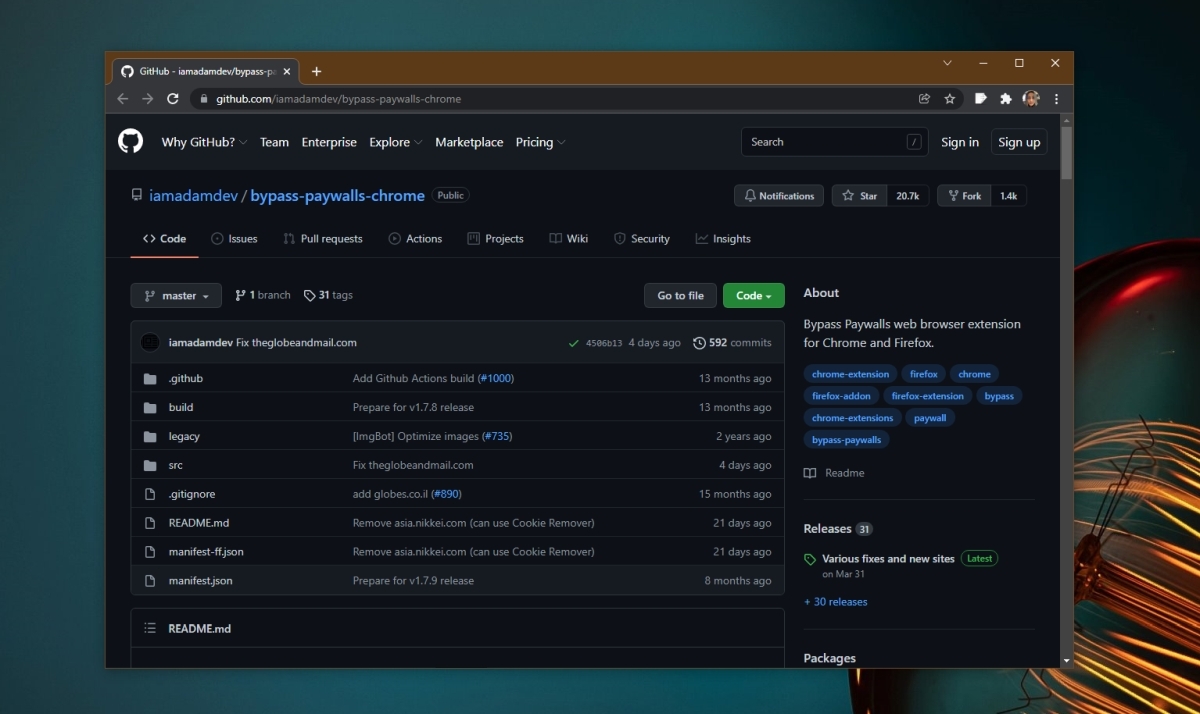
Task: Bookmark page with the star icon
Action: tap(950, 99)
